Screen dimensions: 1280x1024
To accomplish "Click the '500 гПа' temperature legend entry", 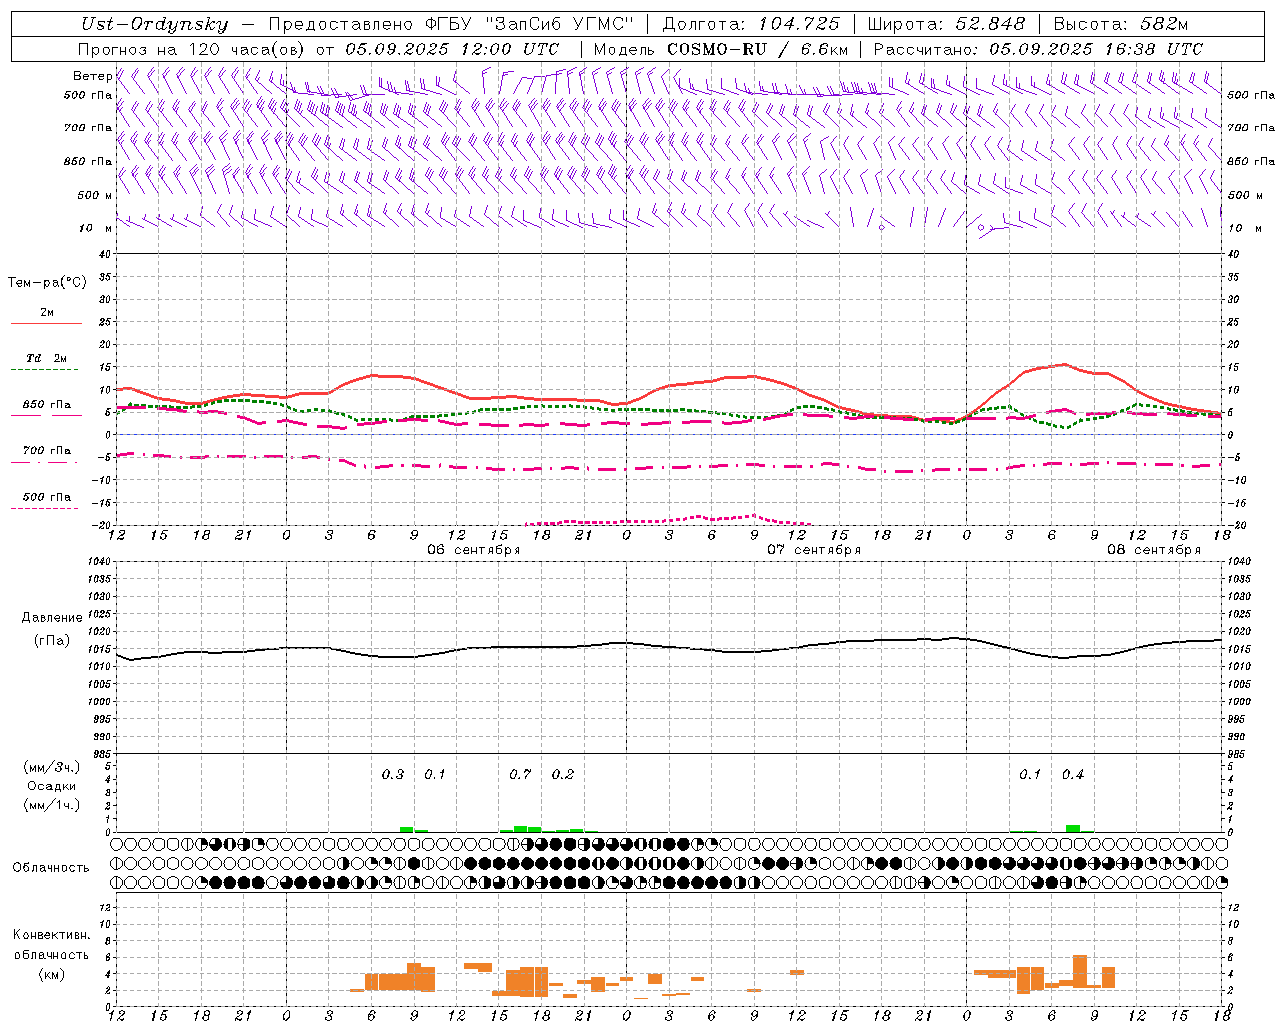I will [47, 497].
